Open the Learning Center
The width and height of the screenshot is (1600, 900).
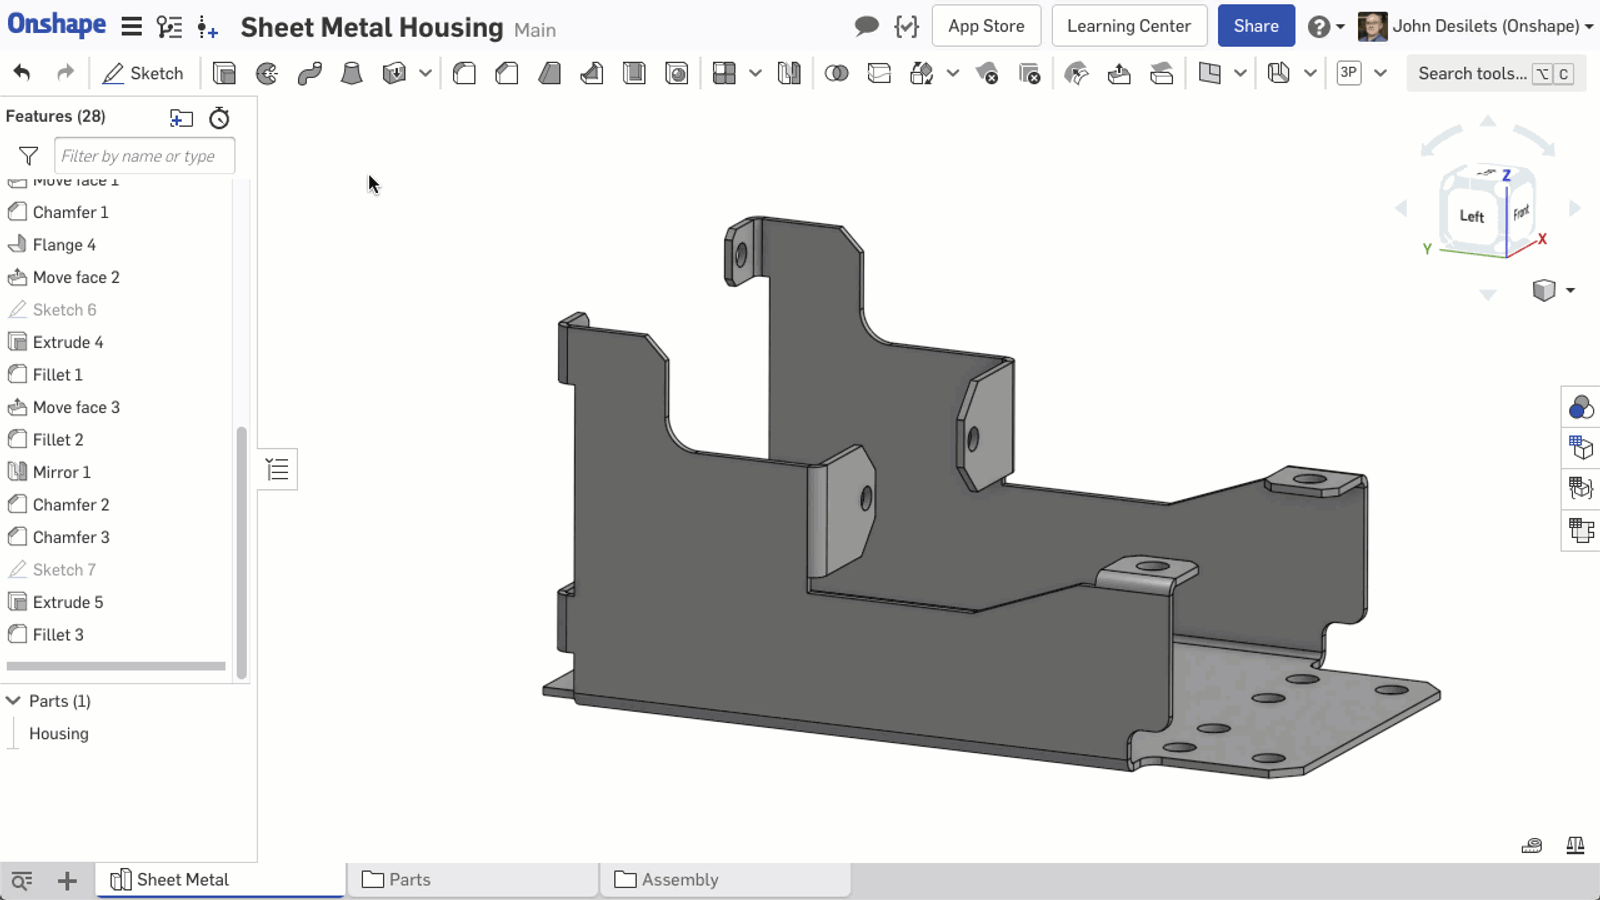[x=1128, y=26]
